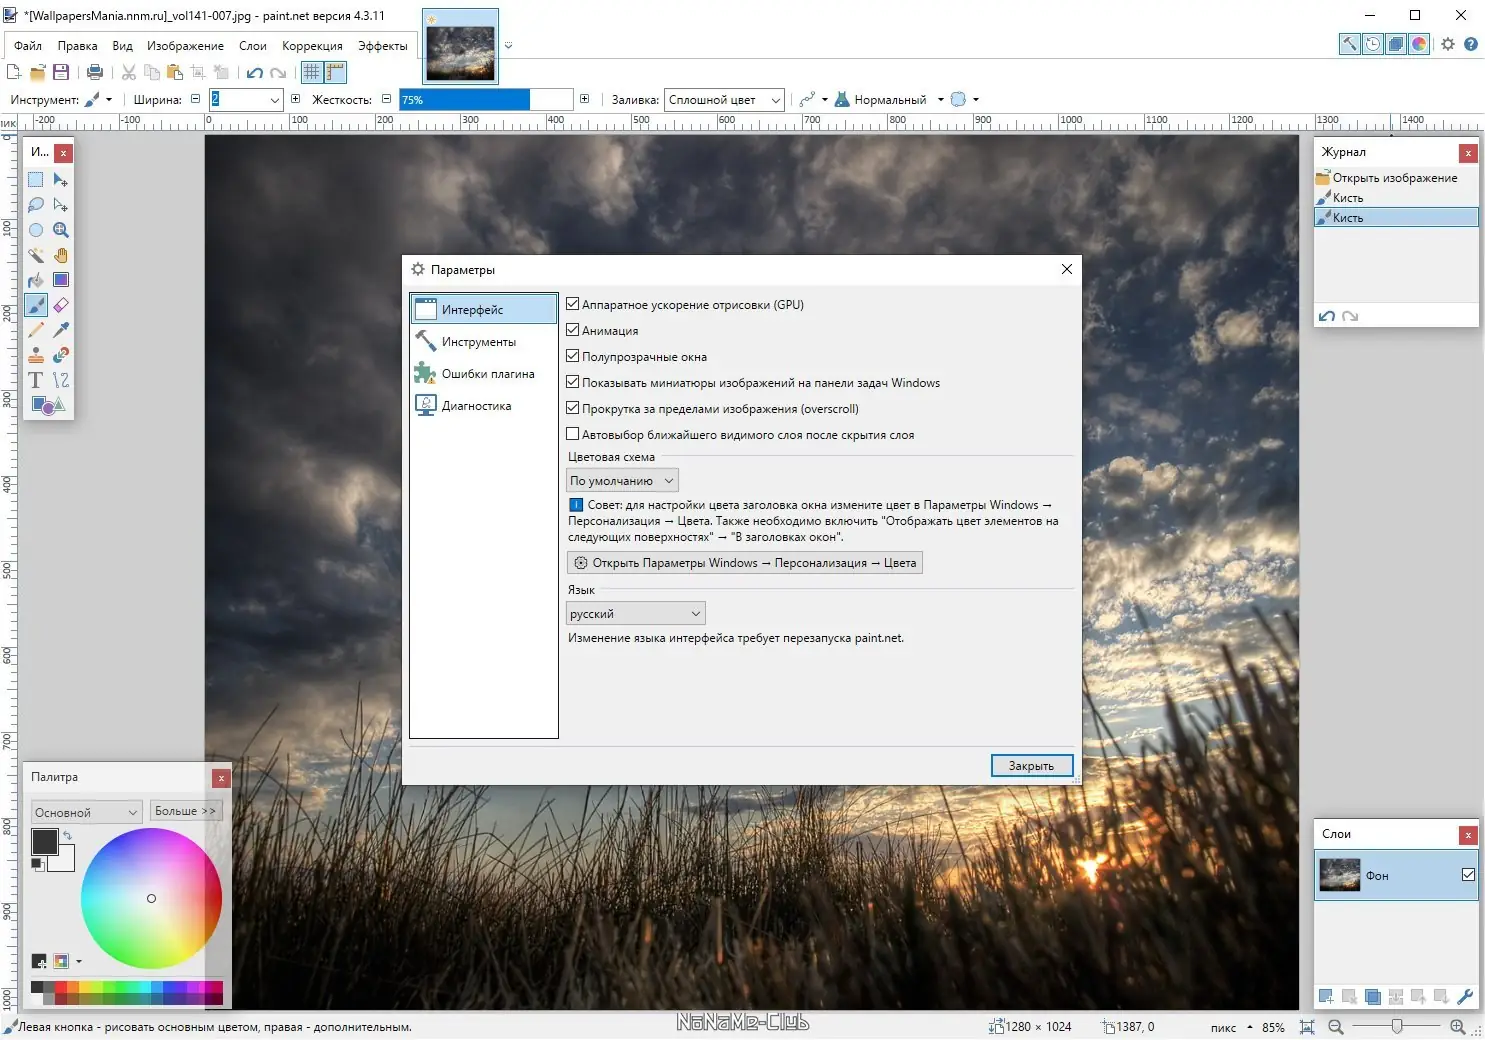Click the Undo arrow in the main toolbar
This screenshot has width=1485, height=1040.
tap(255, 72)
